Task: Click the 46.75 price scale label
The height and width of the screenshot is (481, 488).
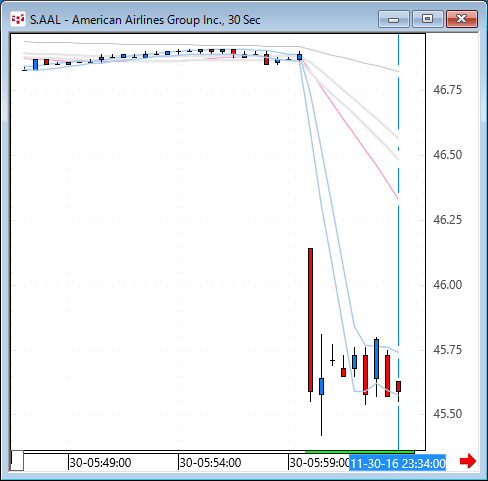Action: pyautogui.click(x=447, y=90)
